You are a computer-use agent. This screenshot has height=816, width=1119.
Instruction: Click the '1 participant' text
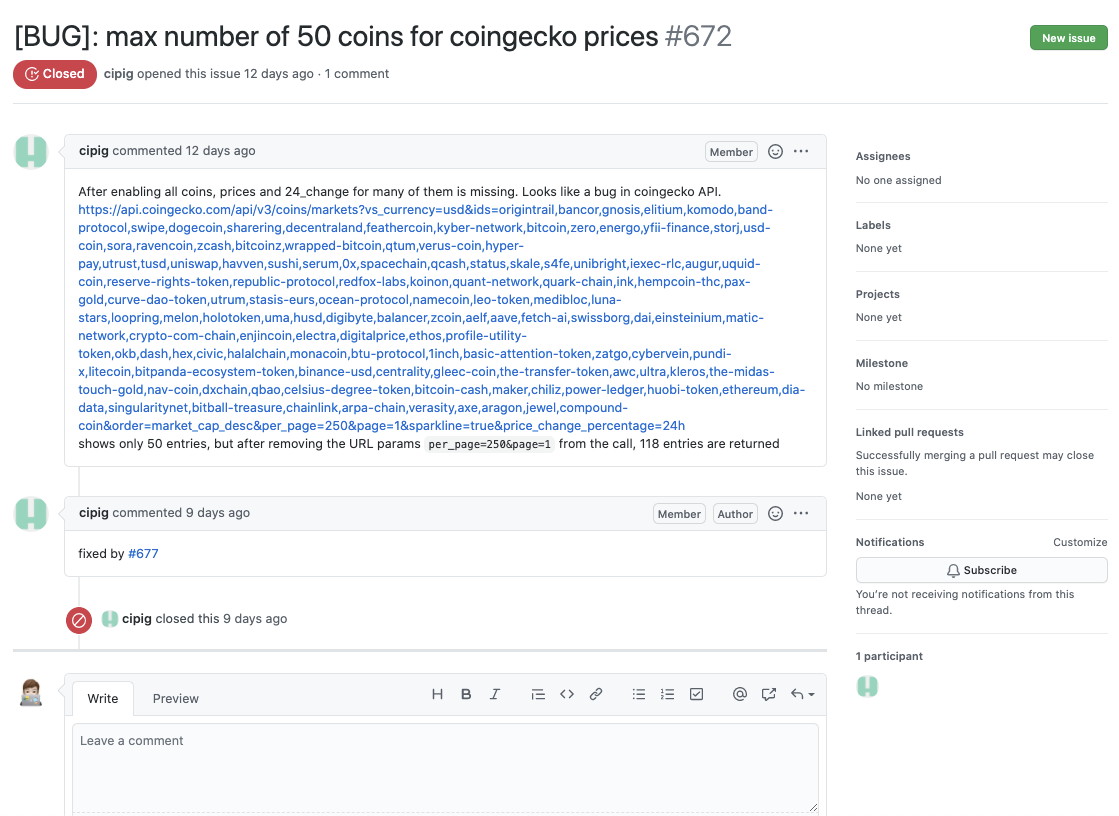[x=889, y=656]
